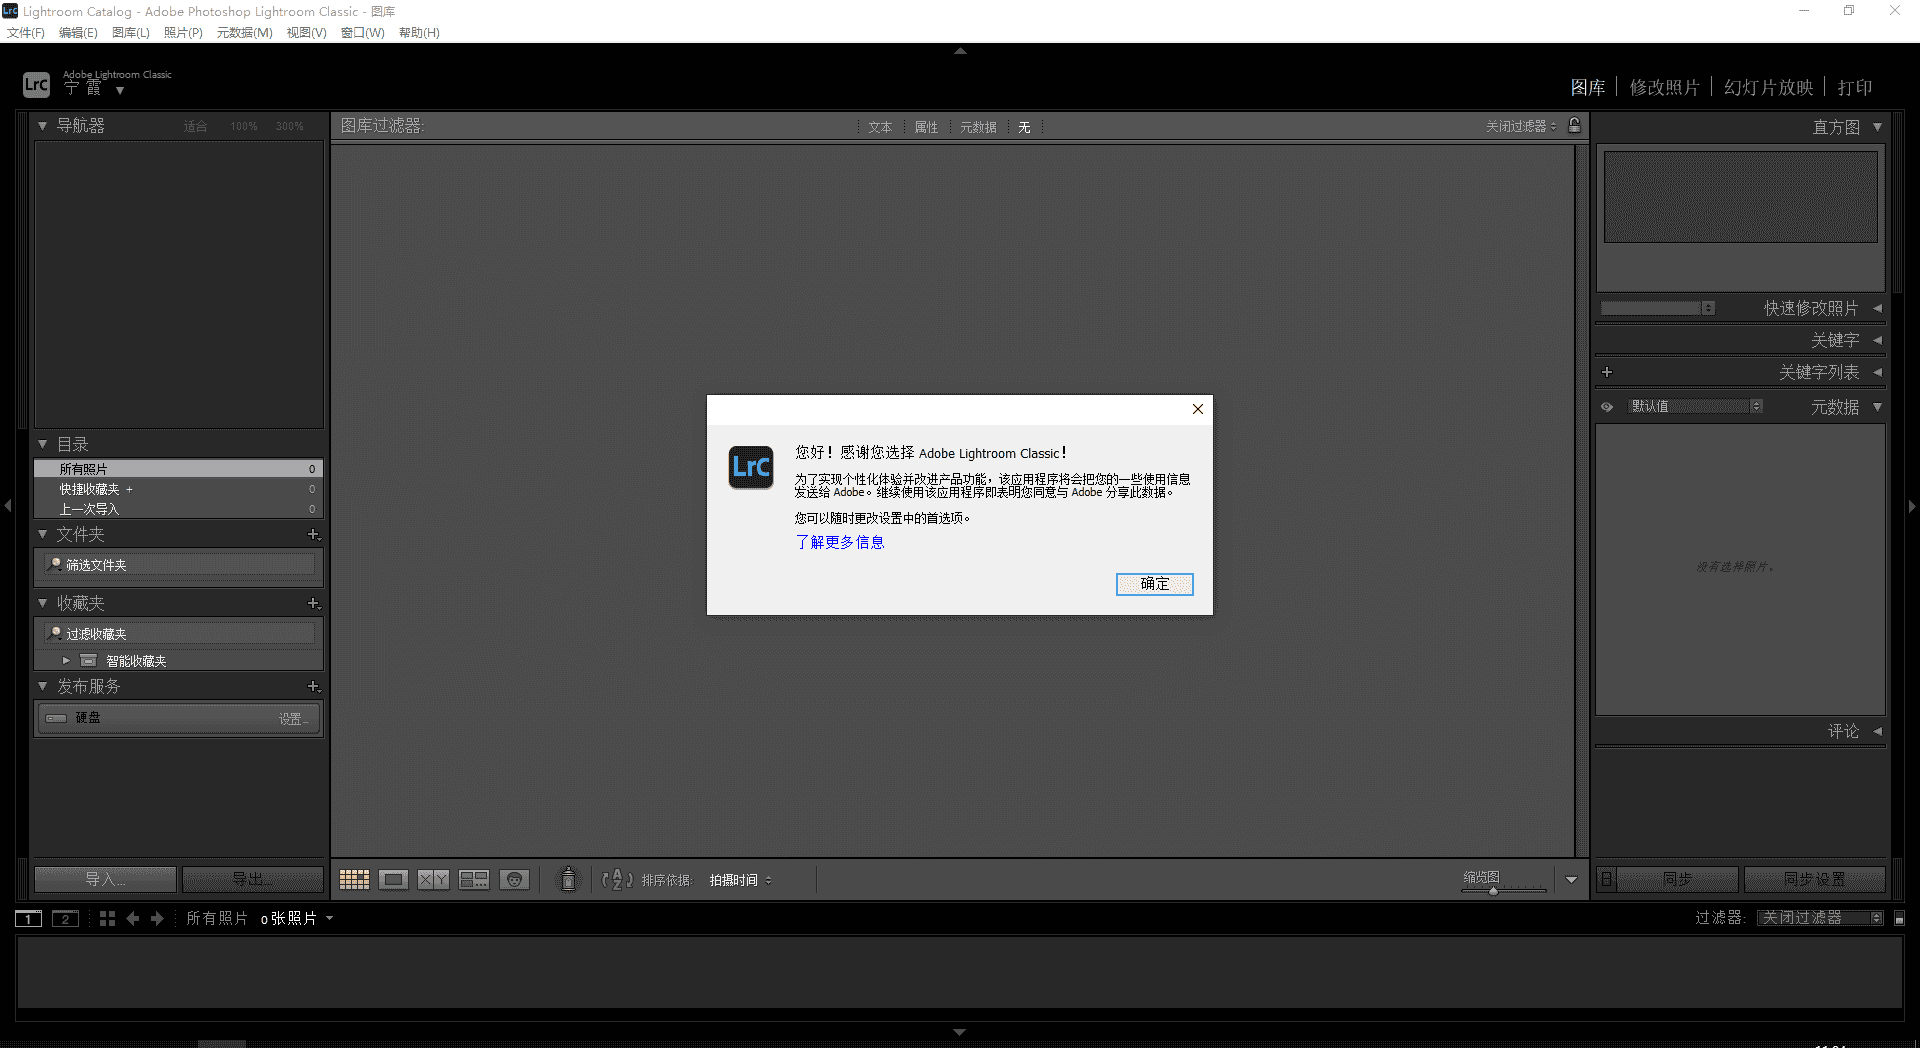
Task: Open the 拍摄时间 sort dropdown
Action: point(740,880)
